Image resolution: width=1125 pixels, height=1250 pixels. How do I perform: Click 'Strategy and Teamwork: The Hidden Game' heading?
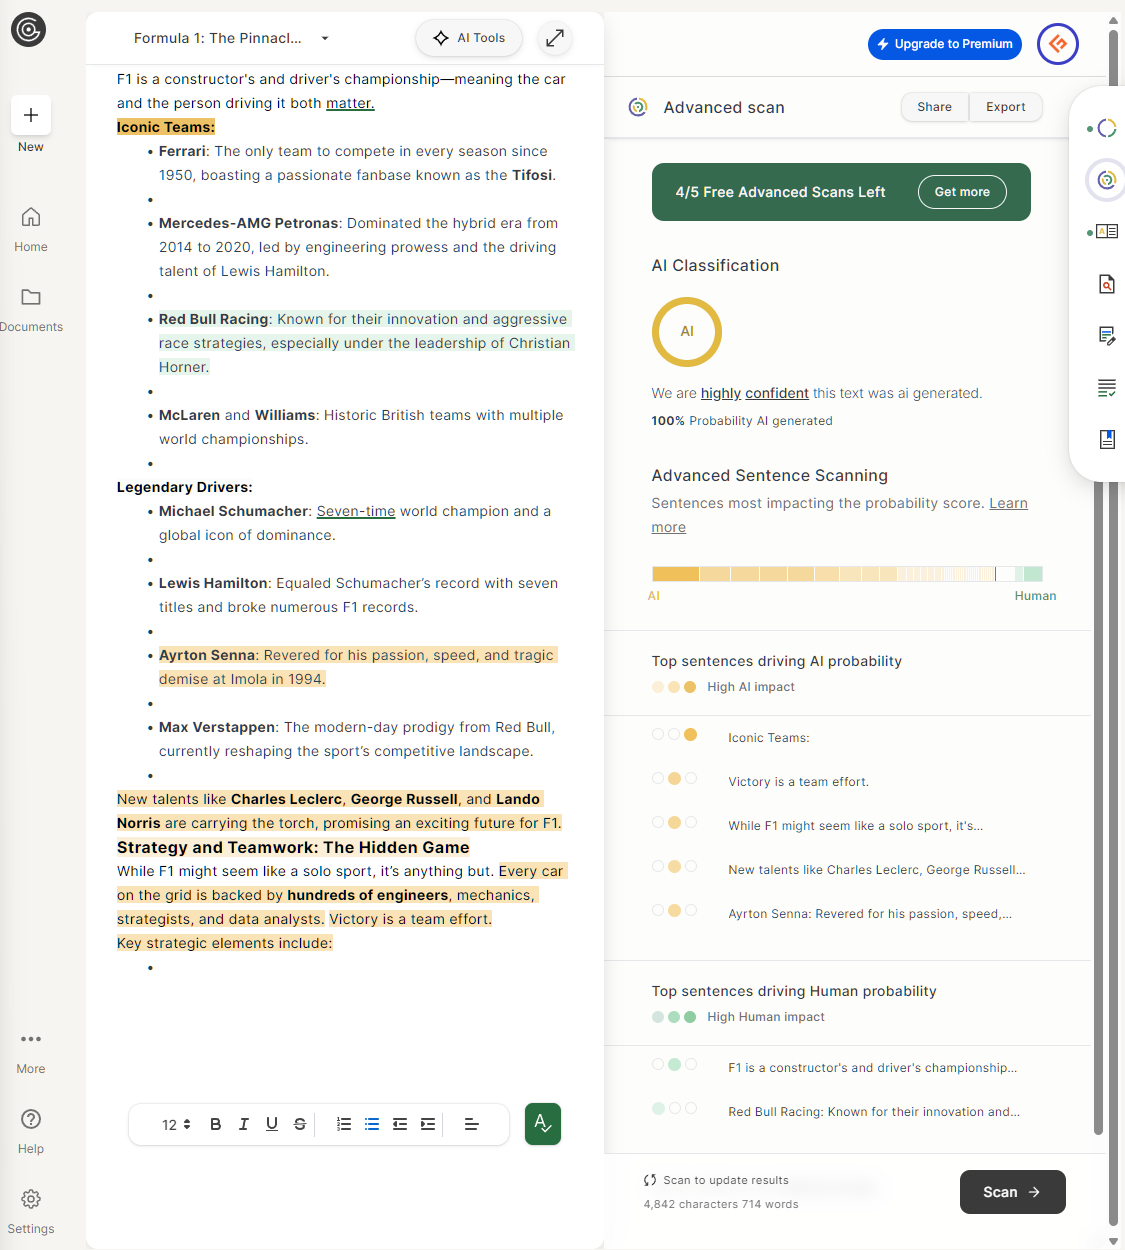(x=293, y=847)
